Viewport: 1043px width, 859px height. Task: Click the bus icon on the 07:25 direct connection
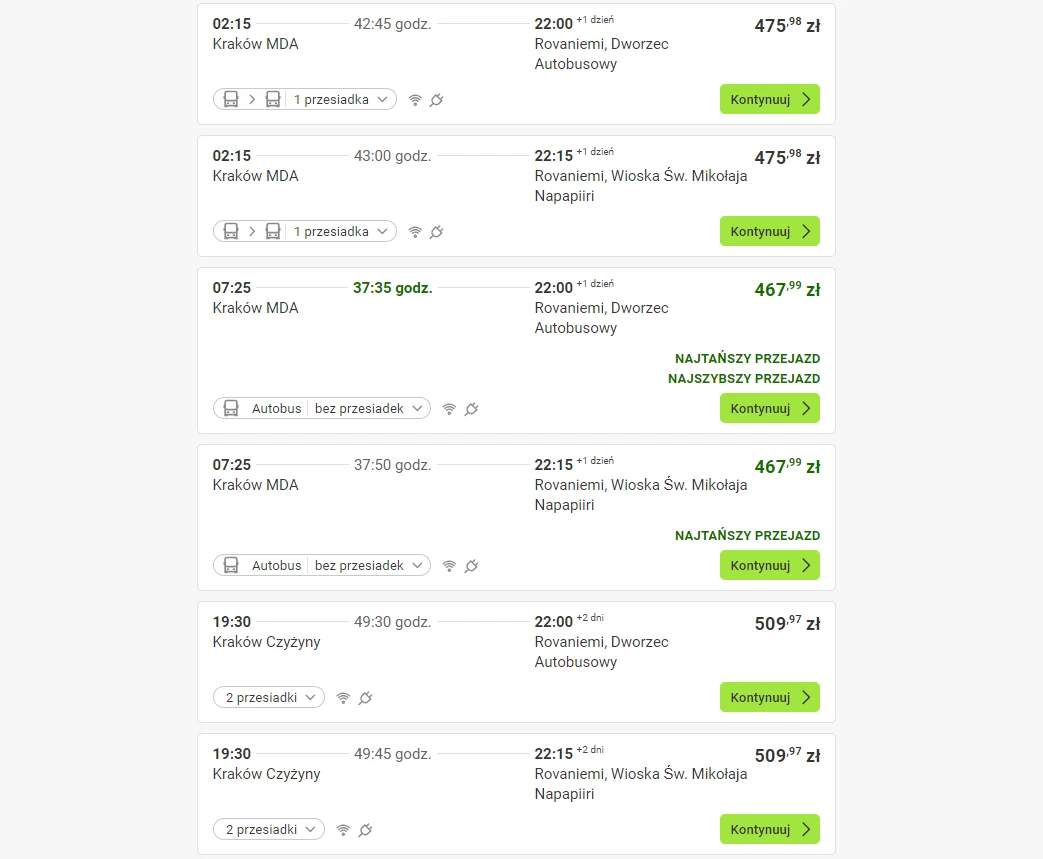(231, 408)
